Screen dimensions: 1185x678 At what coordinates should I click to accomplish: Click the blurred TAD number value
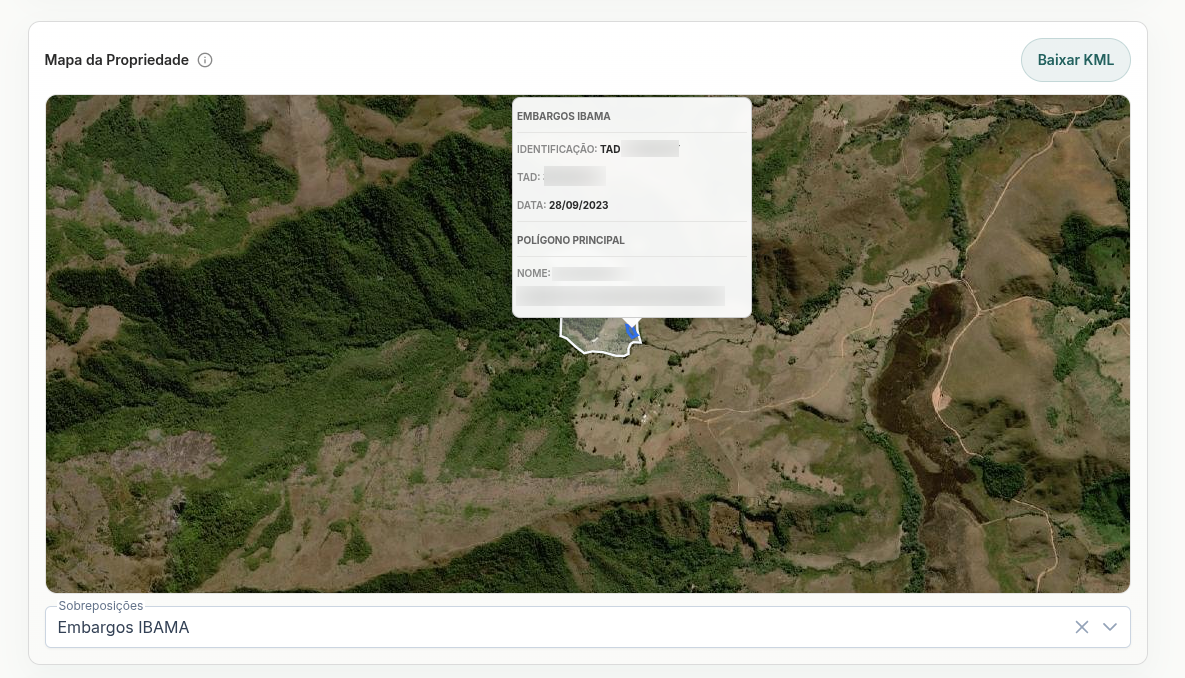tap(574, 177)
